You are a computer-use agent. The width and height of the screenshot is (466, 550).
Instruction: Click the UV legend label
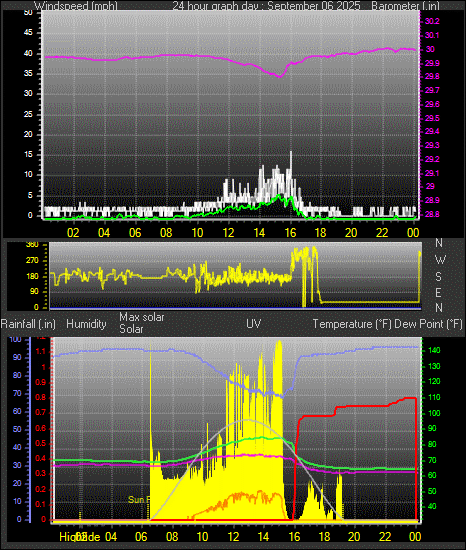pos(254,323)
